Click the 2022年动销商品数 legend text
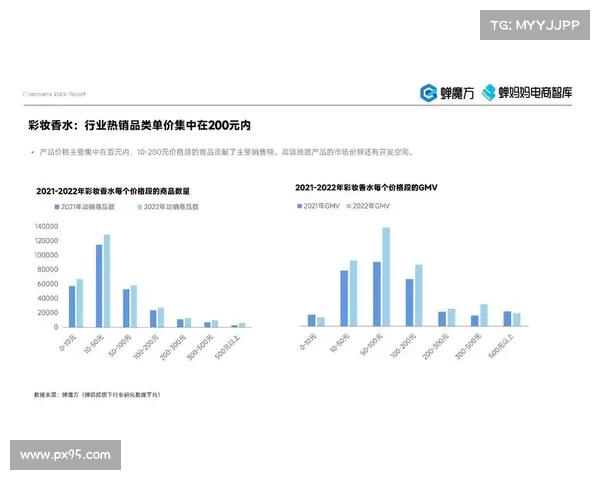Image resolution: width=600 pixels, height=480 pixels. pos(171,207)
